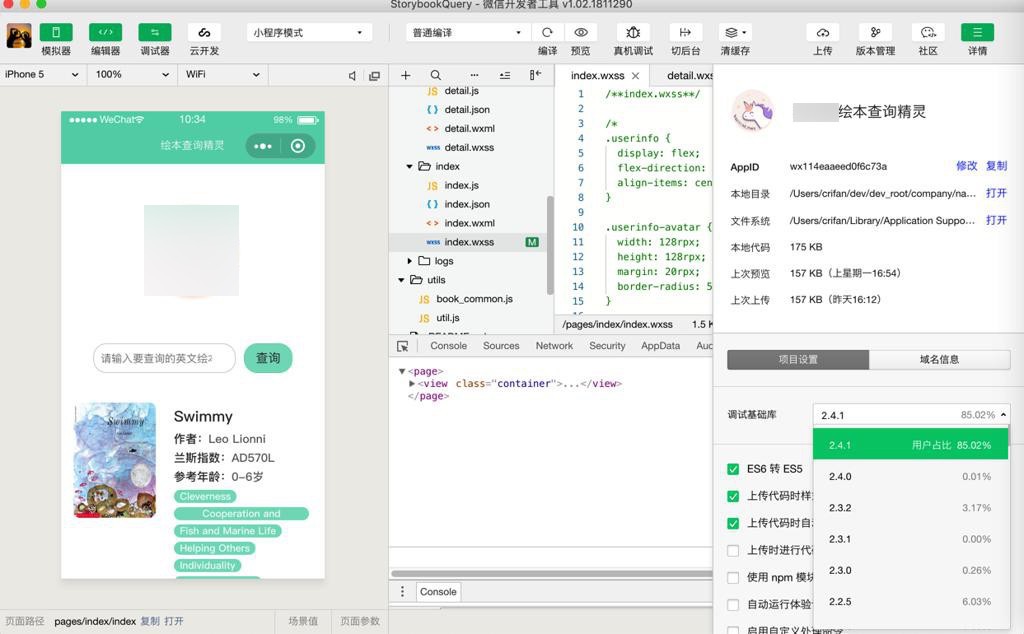Select the 项目设置 tab
This screenshot has height=634, width=1024.
(798, 360)
